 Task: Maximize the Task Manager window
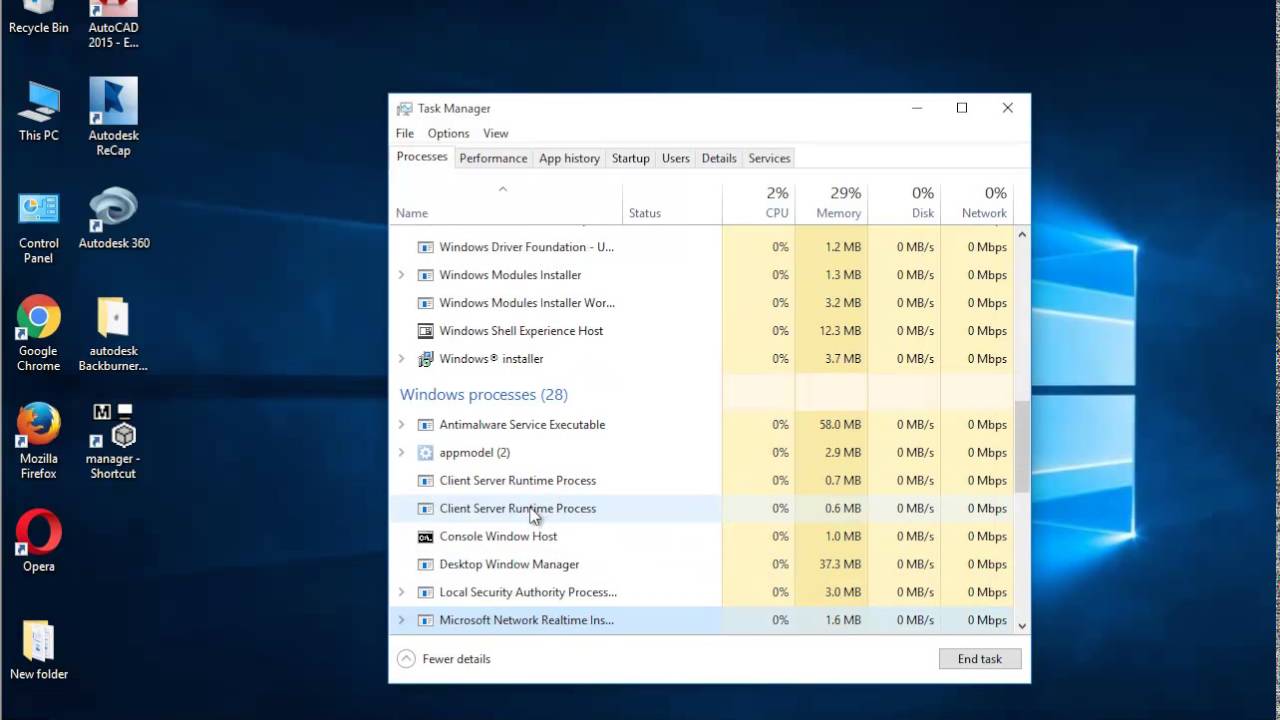pos(962,108)
